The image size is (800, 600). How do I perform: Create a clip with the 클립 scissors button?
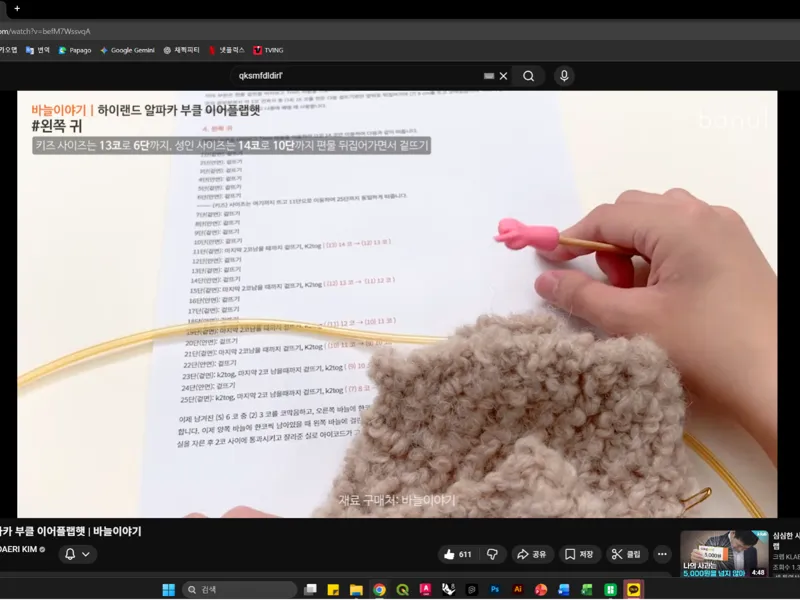point(626,555)
